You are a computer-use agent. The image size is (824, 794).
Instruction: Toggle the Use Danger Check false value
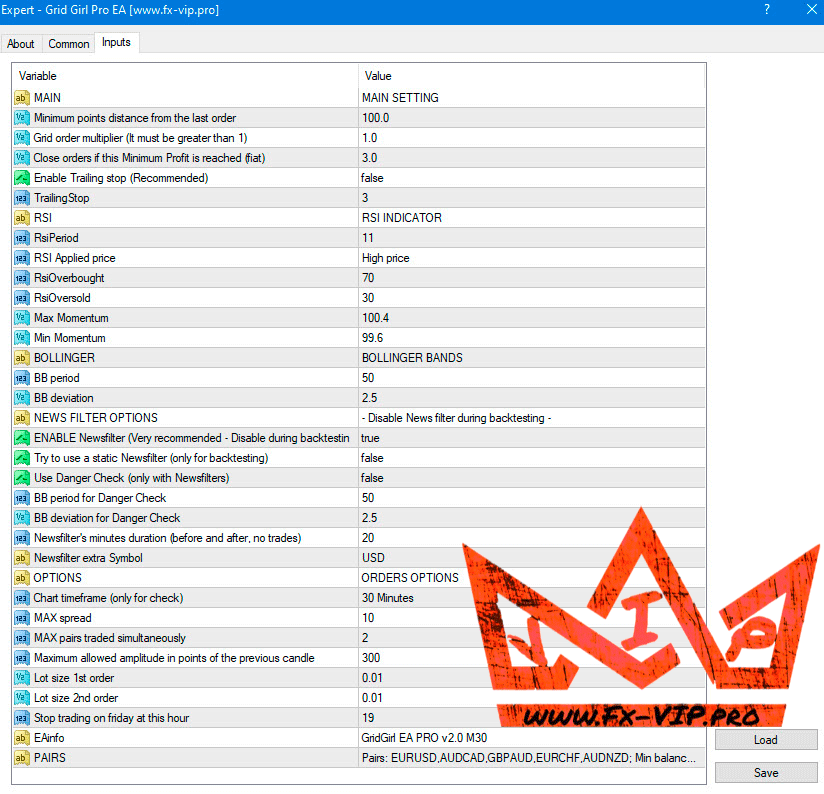point(530,478)
